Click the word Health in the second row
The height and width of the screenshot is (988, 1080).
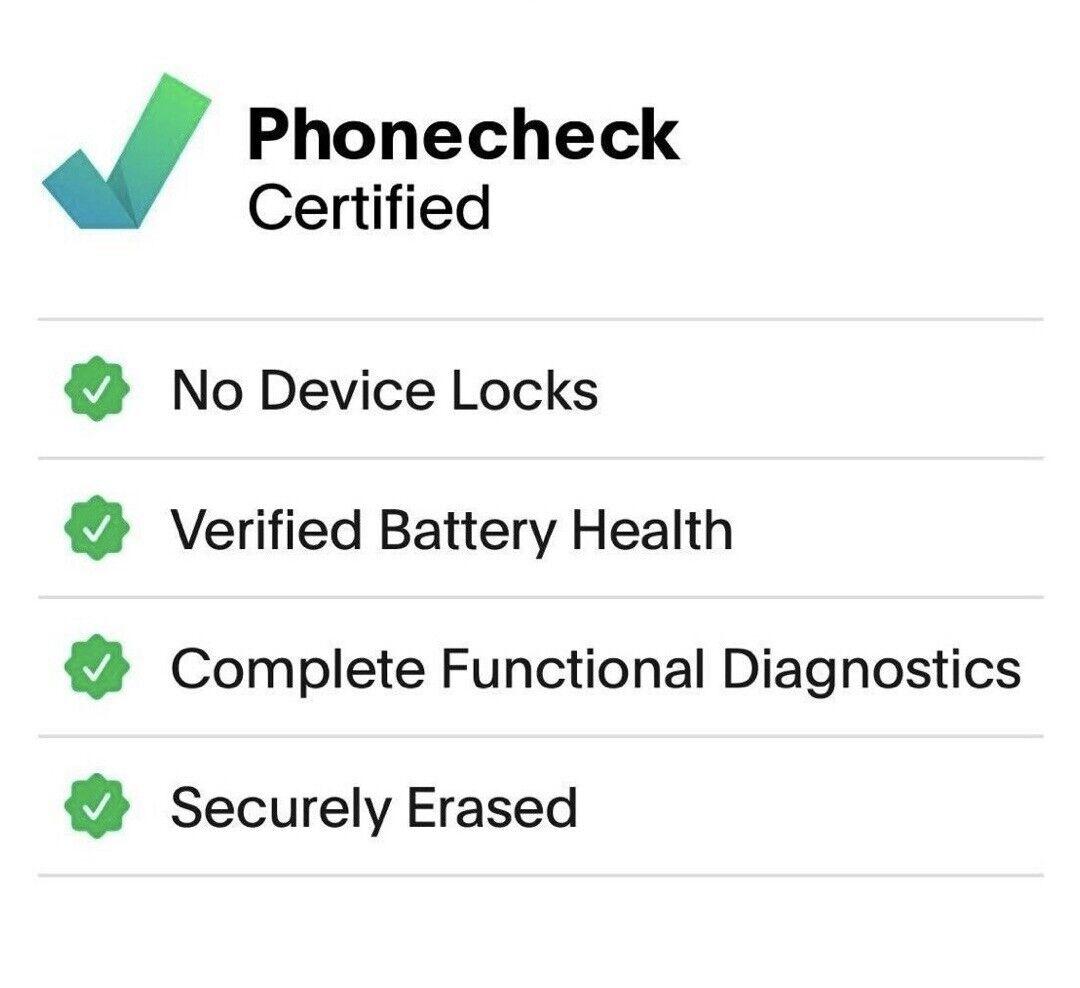coord(651,530)
